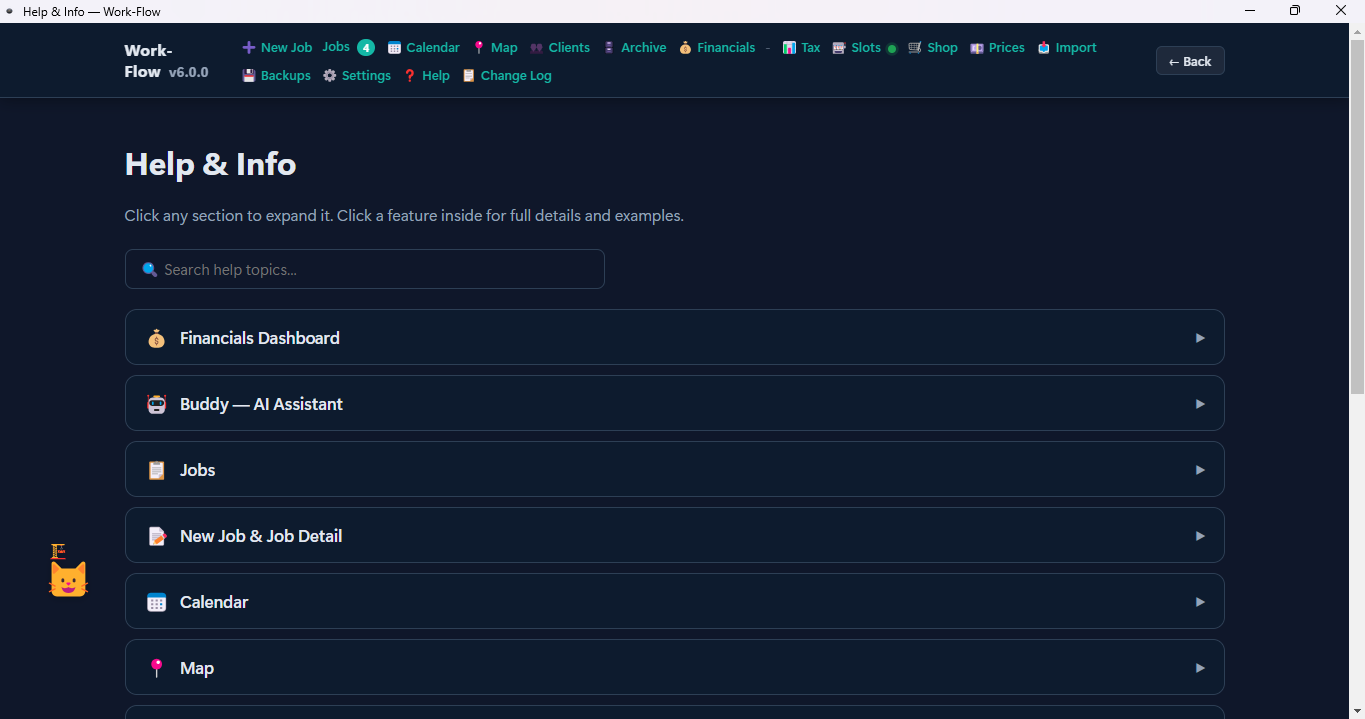1365x719 pixels.
Task: Open the Archive nav link
Action: [635, 47]
